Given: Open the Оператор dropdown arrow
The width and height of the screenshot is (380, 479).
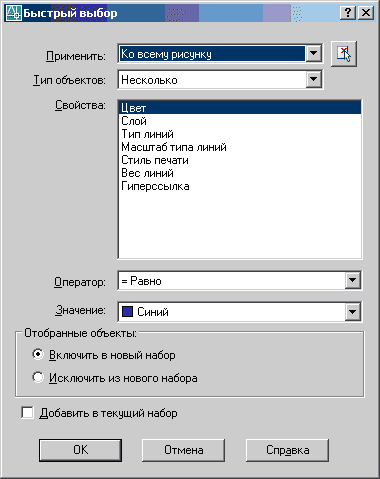Looking at the screenshot, I should click(353, 281).
